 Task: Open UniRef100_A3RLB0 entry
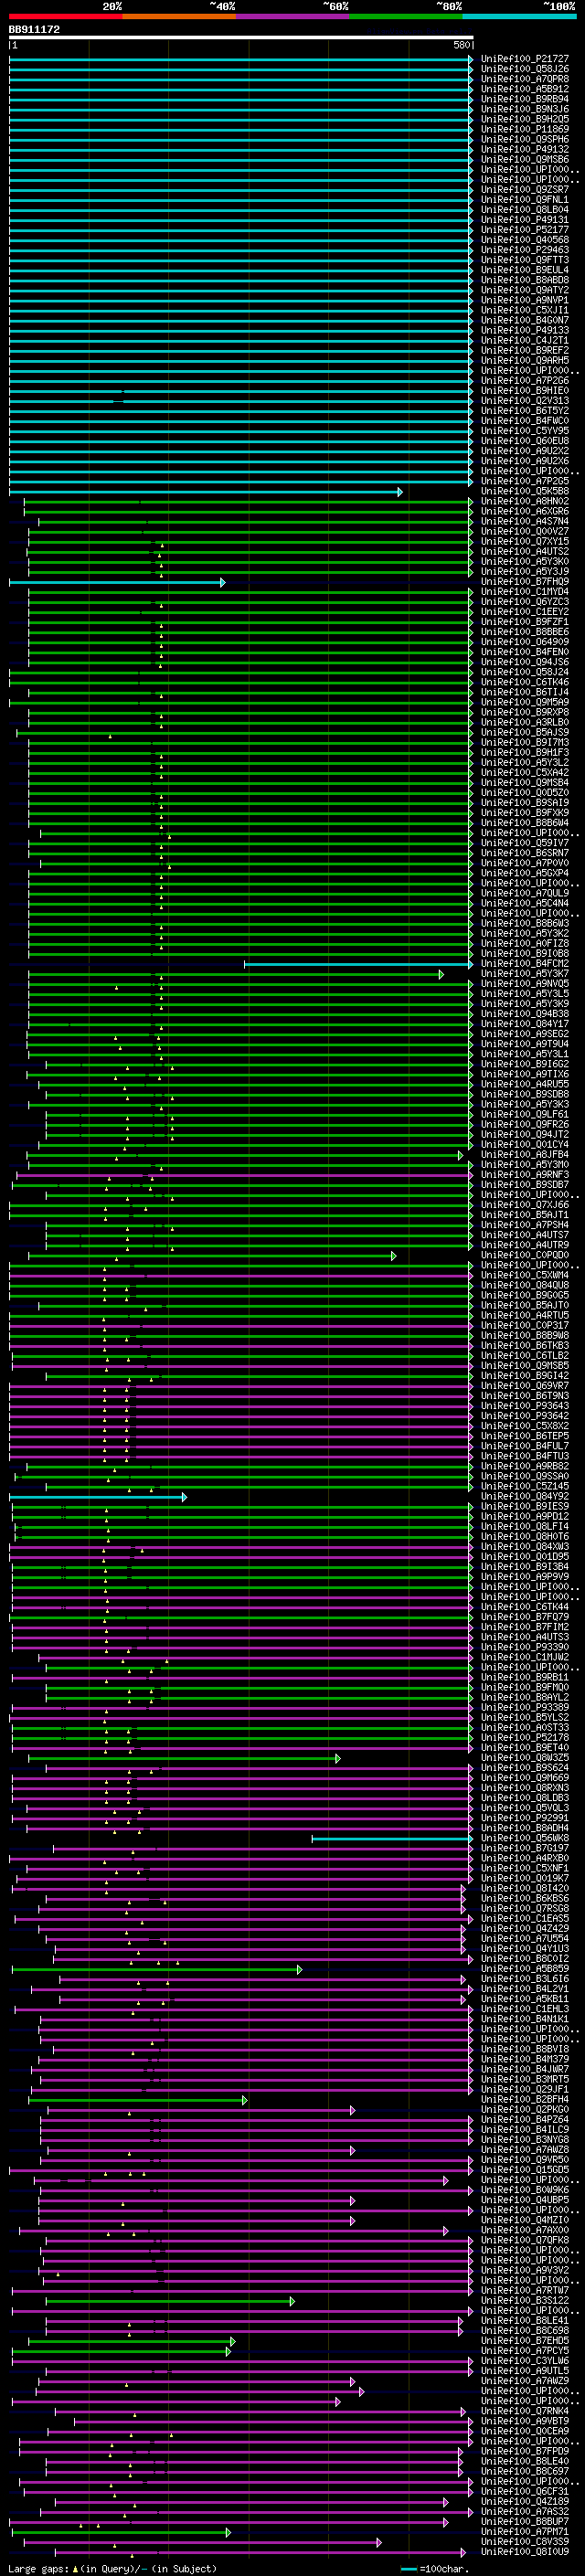(524, 722)
